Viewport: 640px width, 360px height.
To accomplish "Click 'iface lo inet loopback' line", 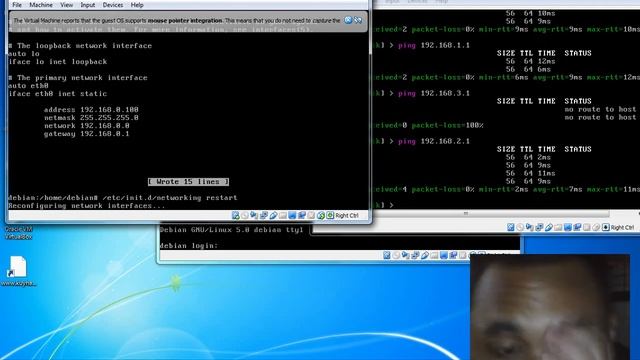I will point(58,62).
